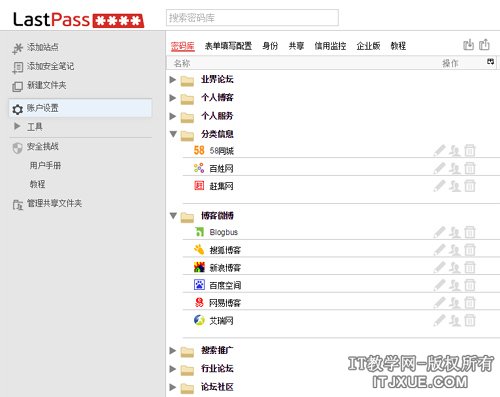The height and width of the screenshot is (397, 500).
Task: Select the 赶集网 site entry
Action: [221, 186]
